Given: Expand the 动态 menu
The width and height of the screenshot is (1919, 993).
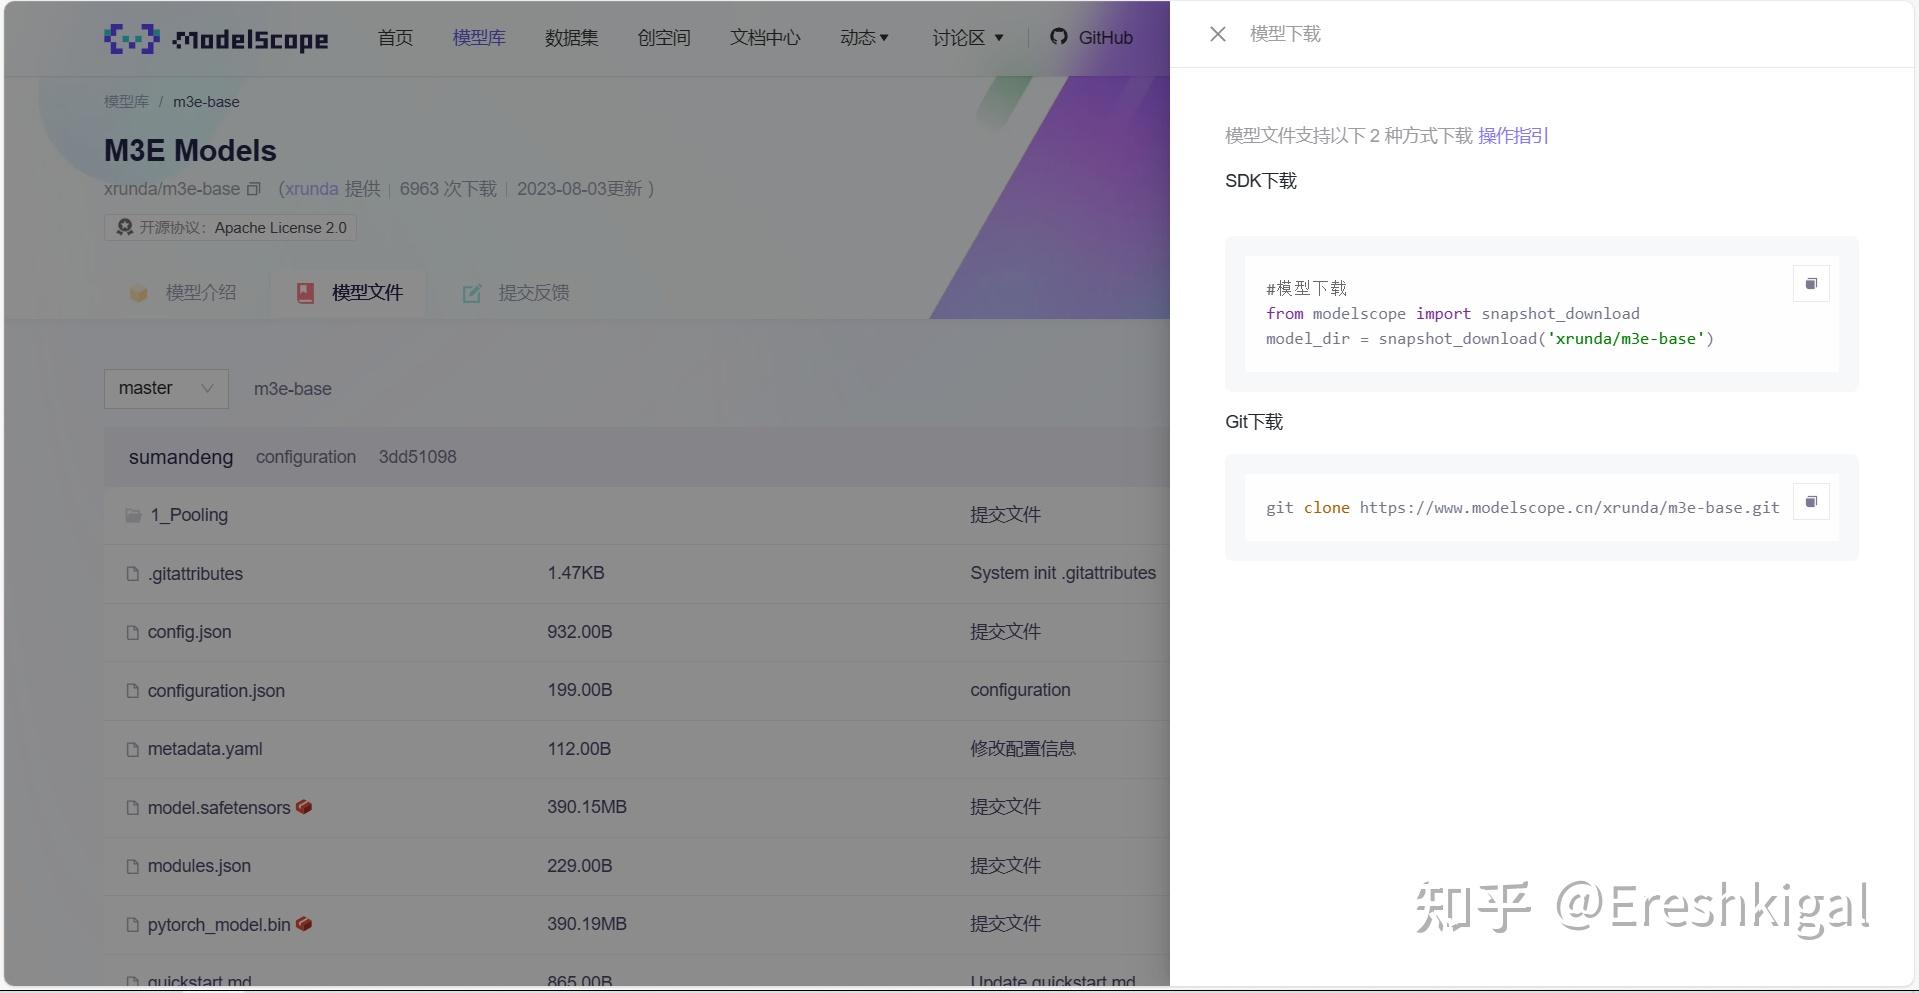Looking at the screenshot, I should [863, 37].
